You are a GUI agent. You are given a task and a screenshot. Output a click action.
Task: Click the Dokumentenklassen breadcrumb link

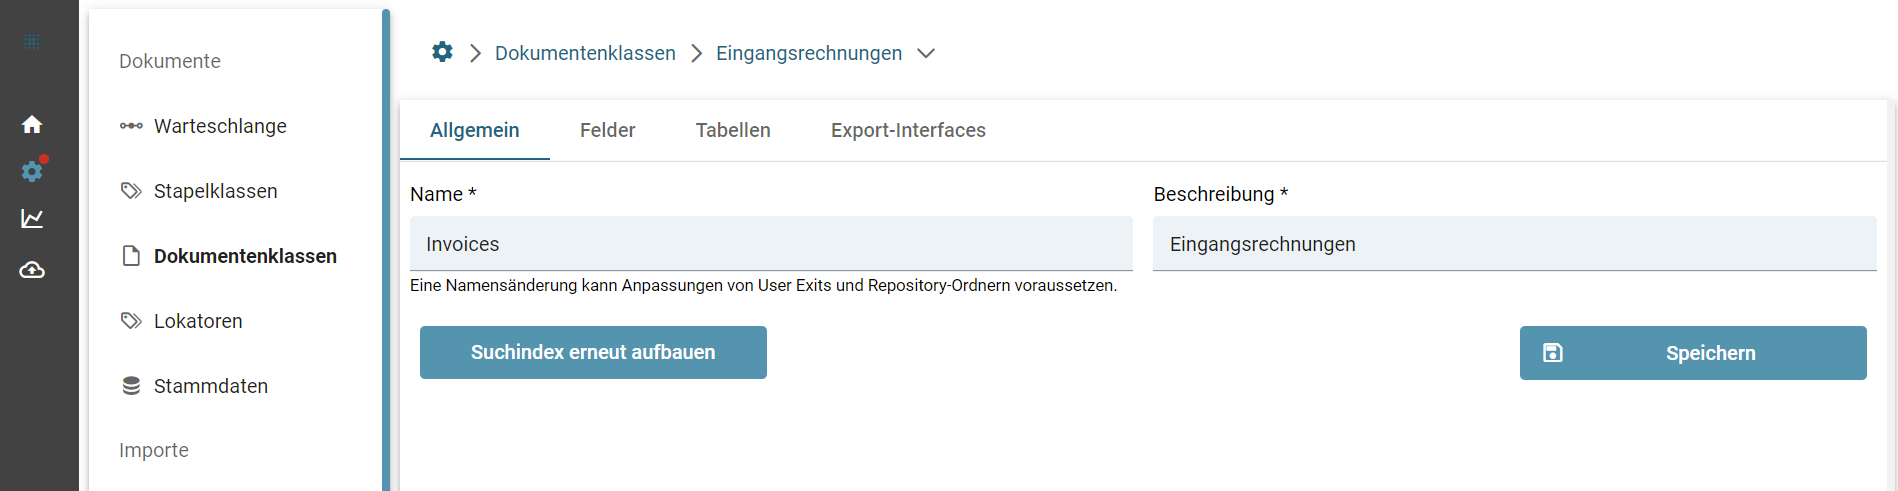click(585, 53)
